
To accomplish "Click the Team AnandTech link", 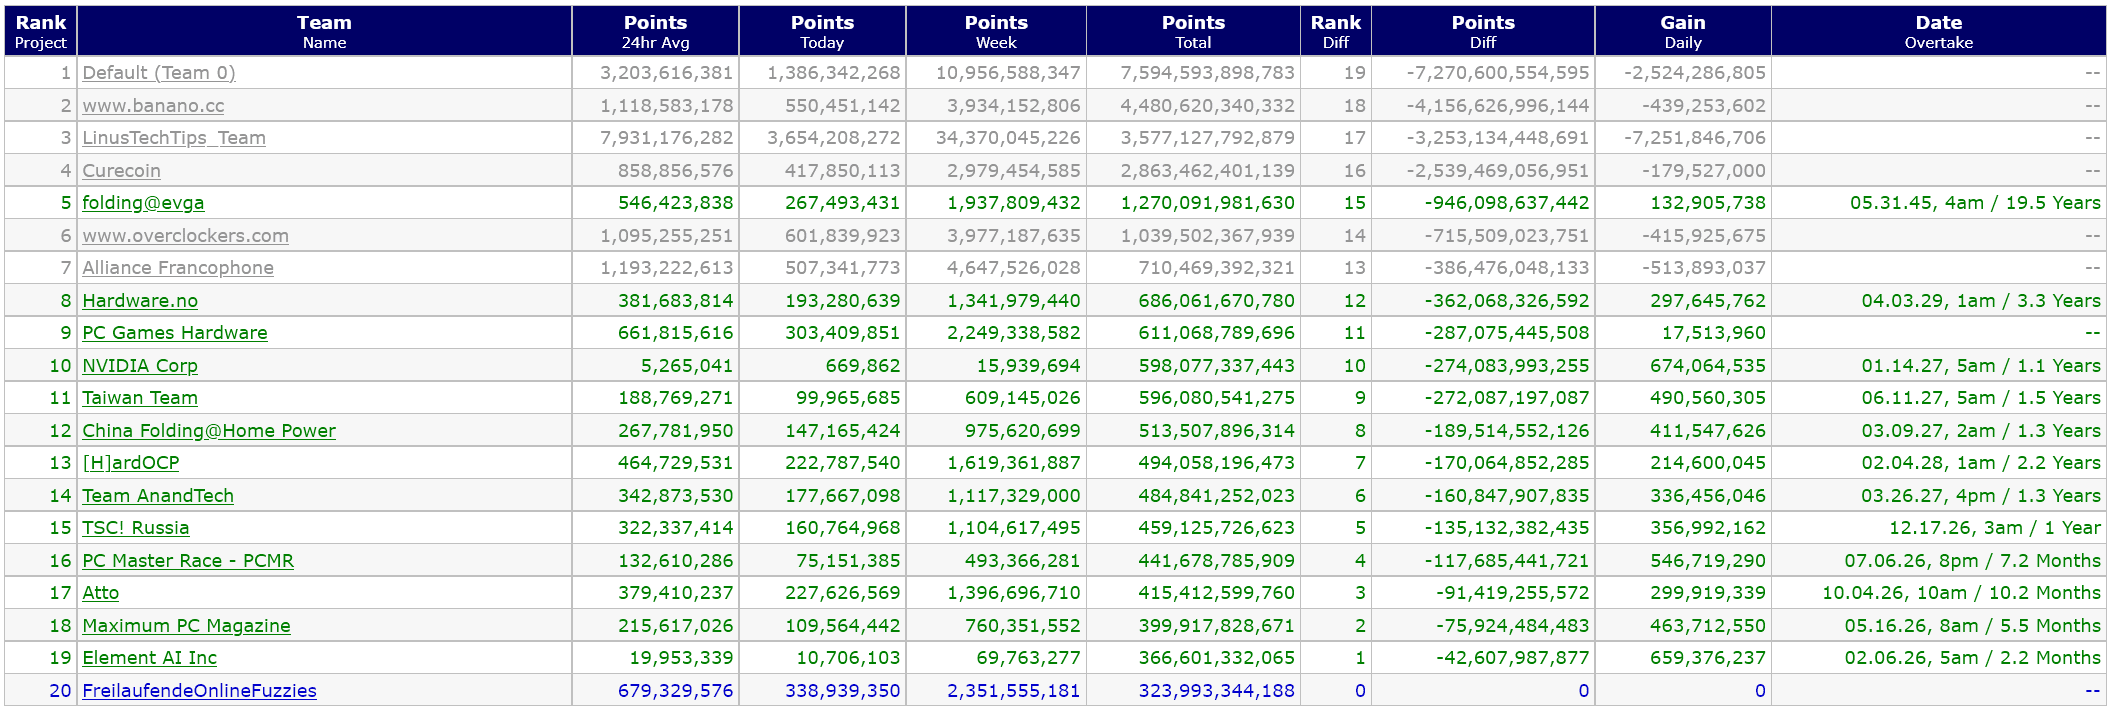I will 158,496.
